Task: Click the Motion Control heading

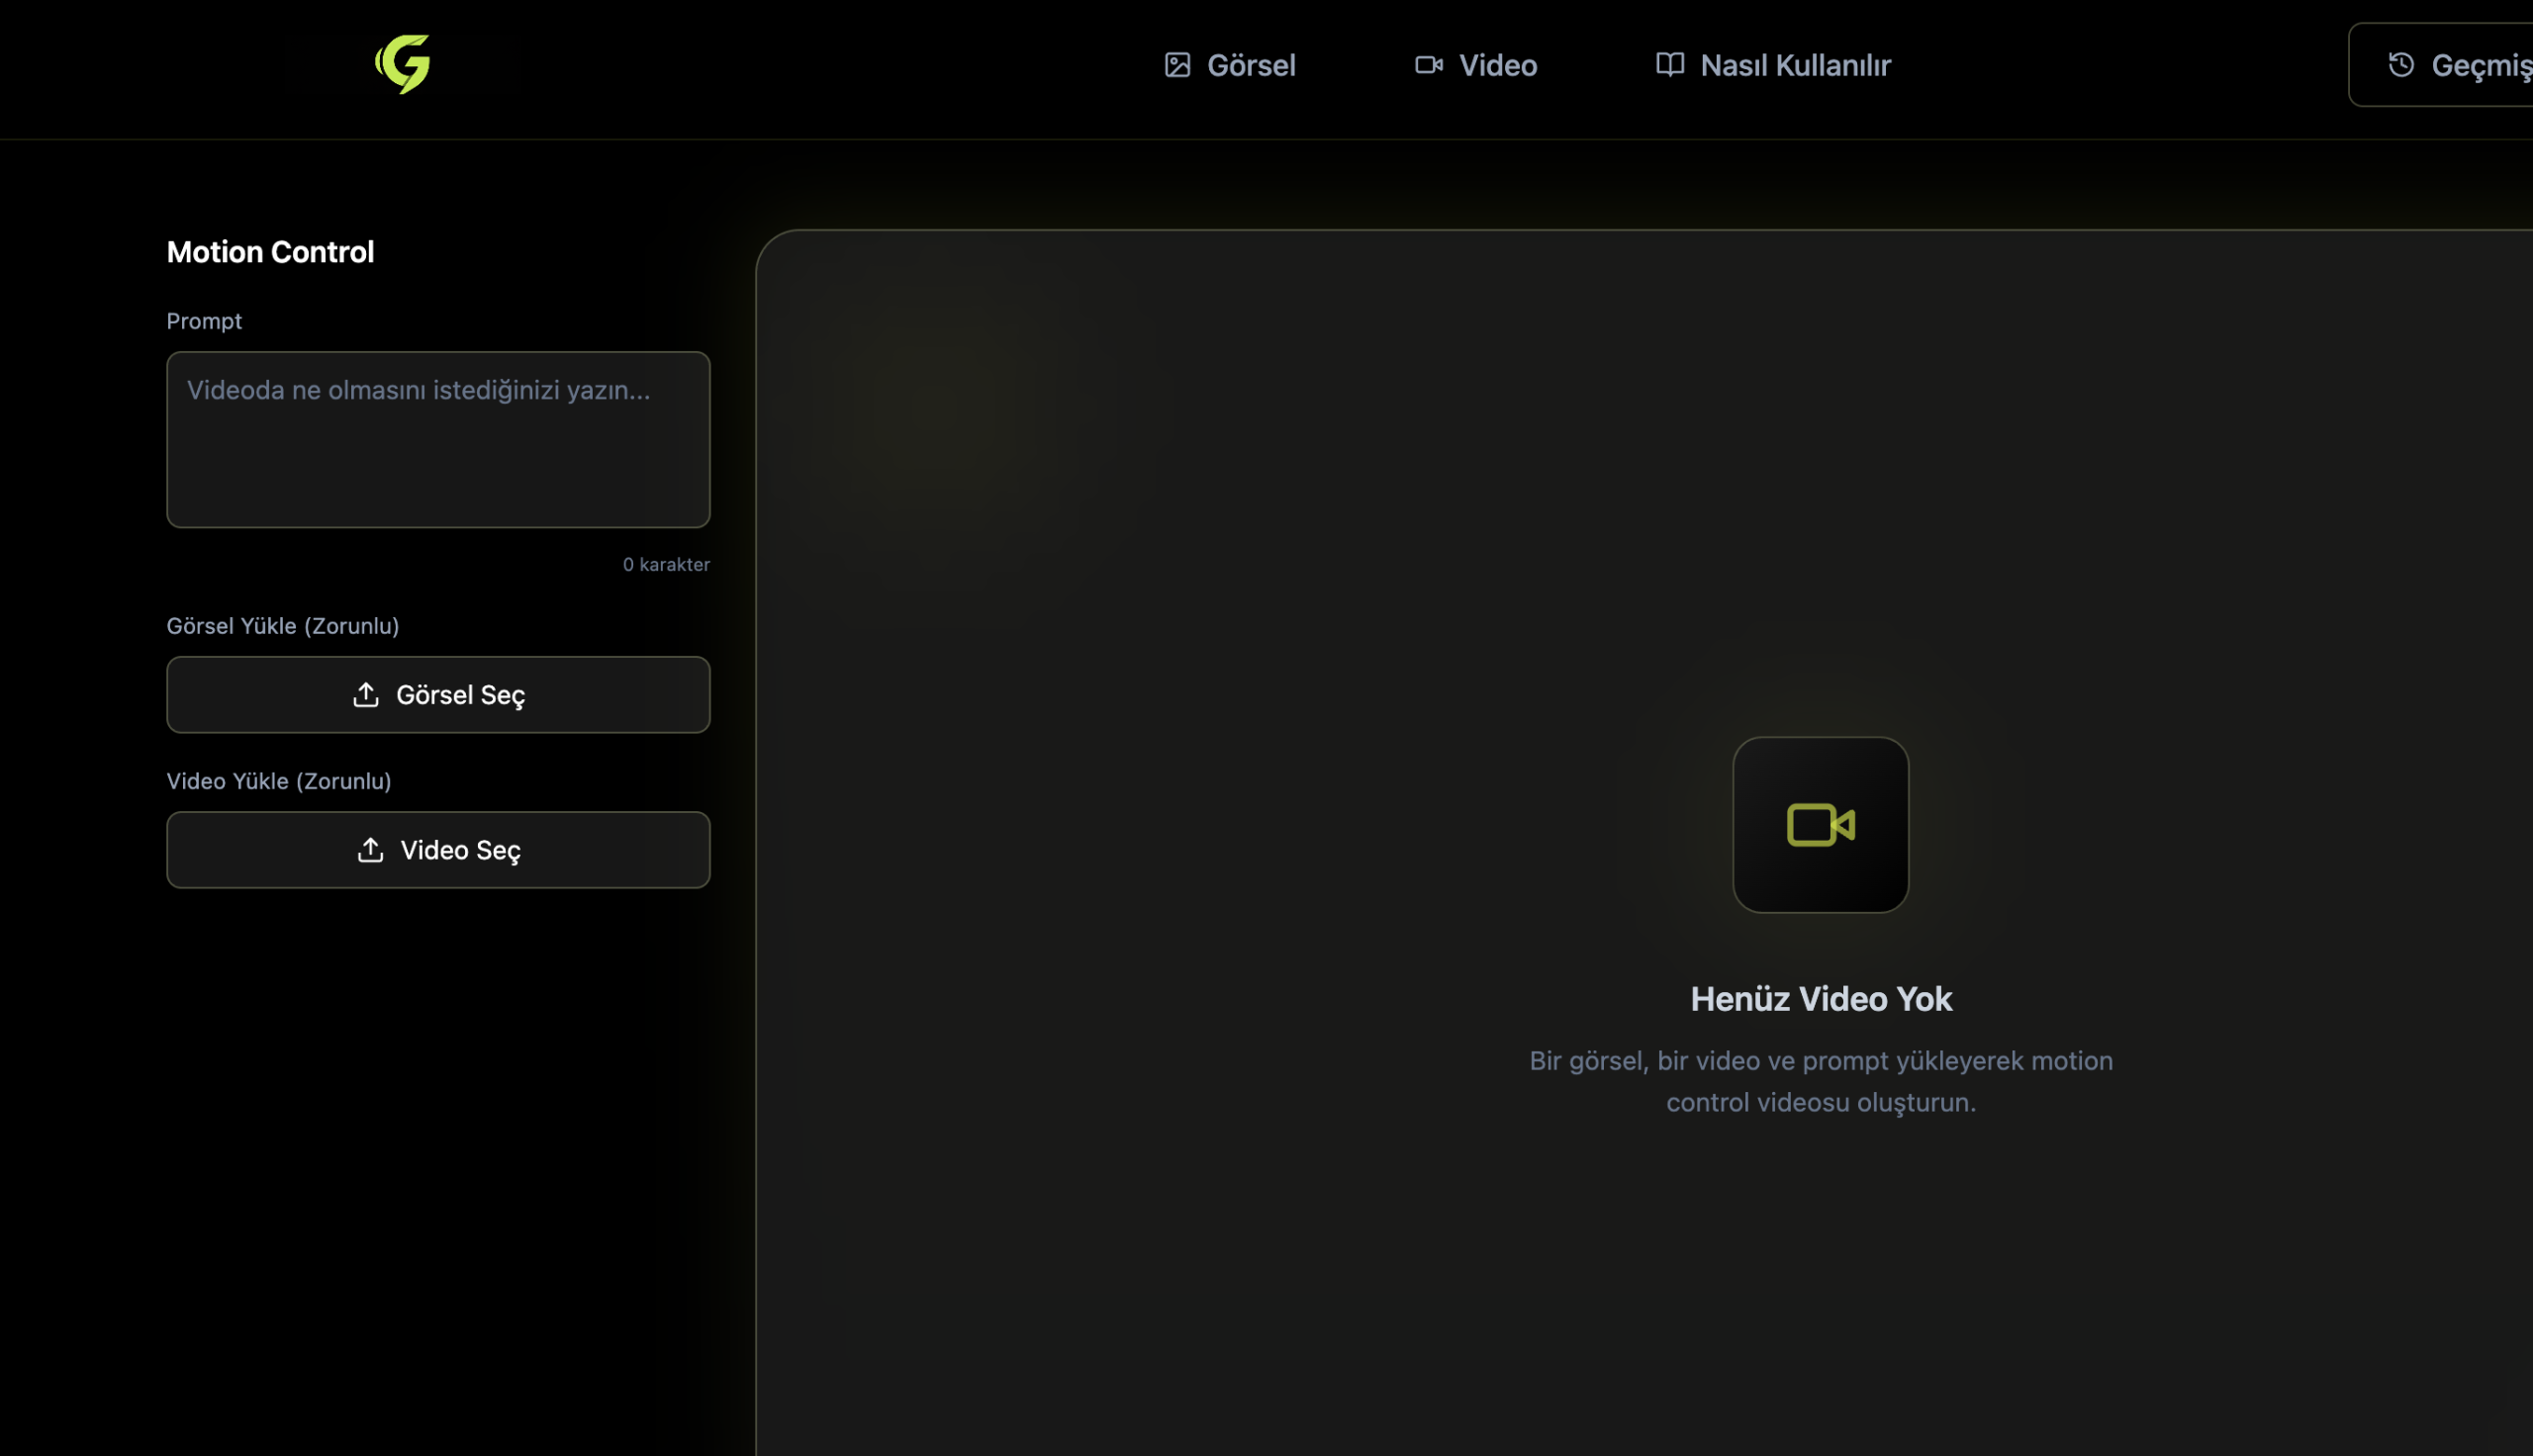Action: (270, 252)
